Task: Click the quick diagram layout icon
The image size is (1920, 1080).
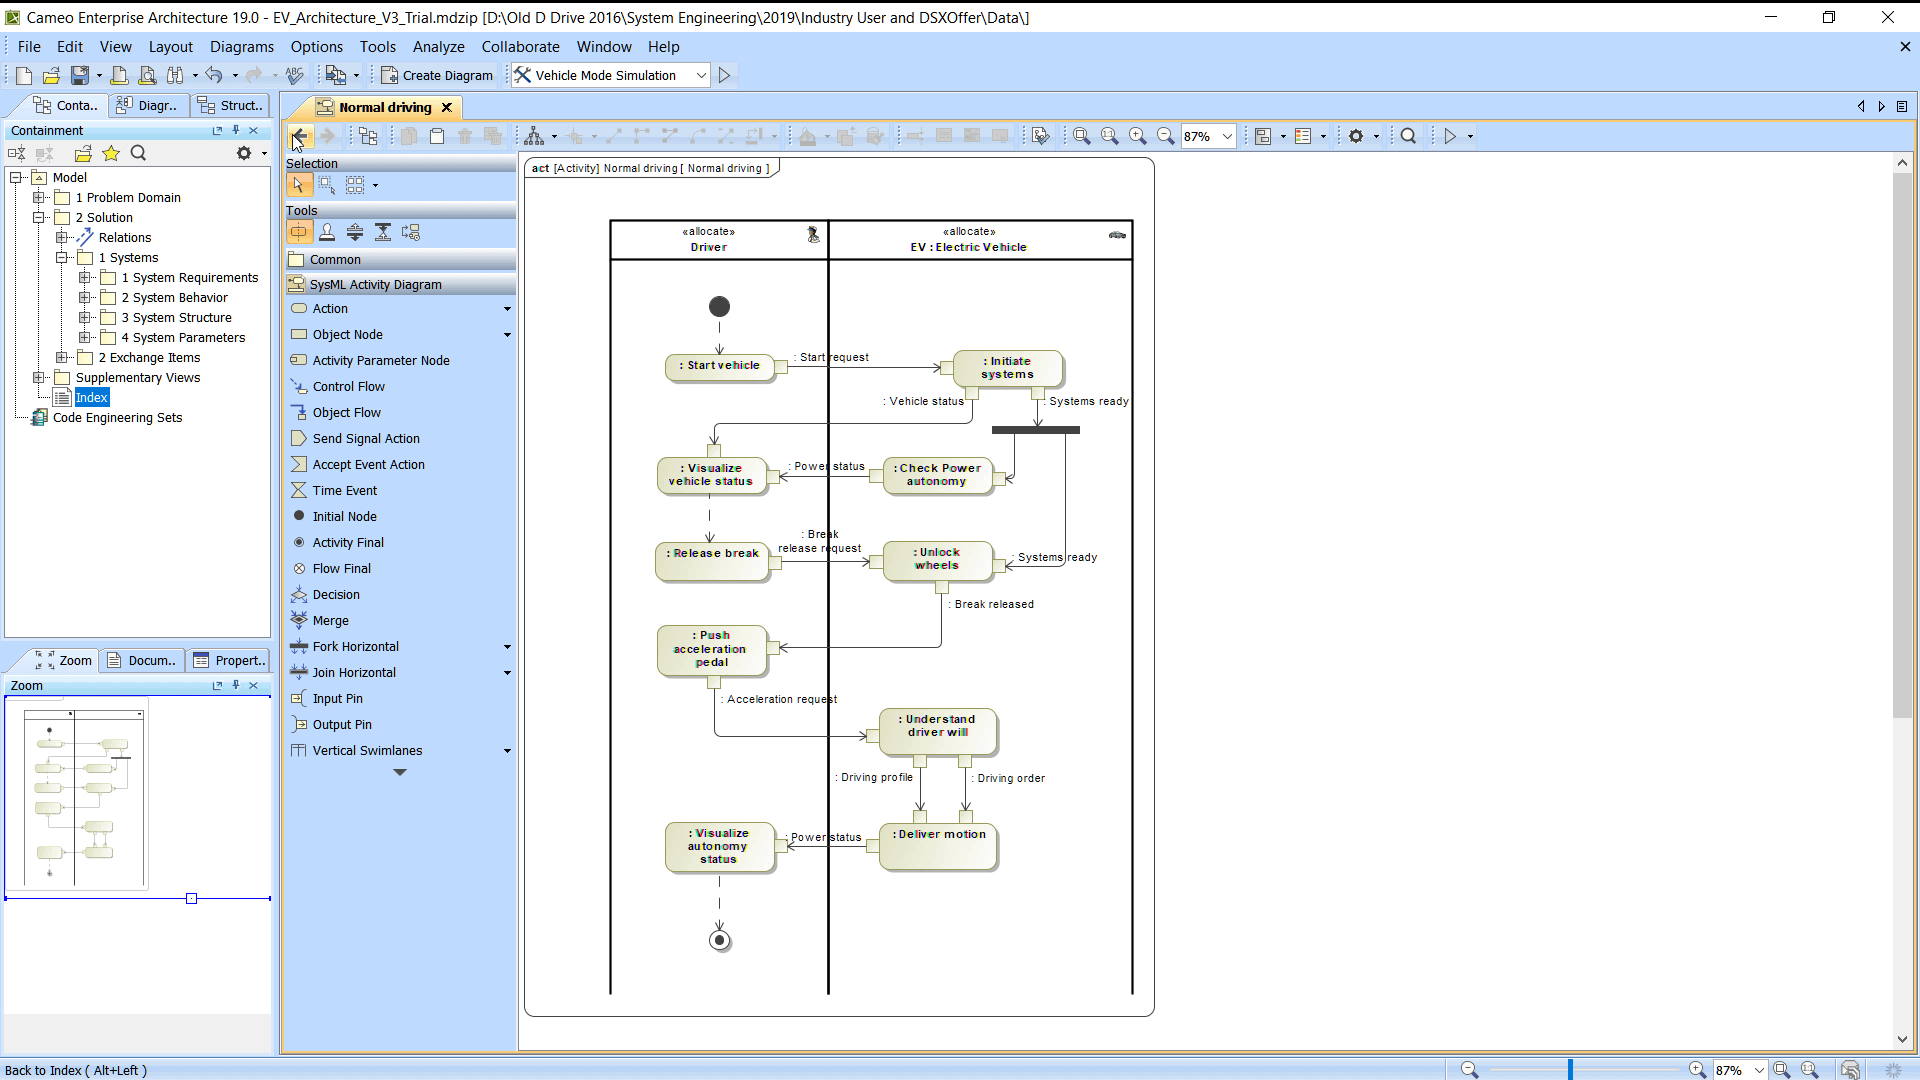Action: [534, 136]
